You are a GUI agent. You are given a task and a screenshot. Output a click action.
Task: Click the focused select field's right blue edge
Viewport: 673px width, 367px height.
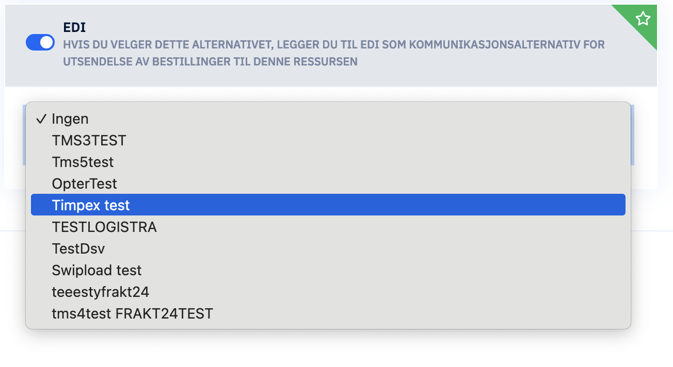coord(632,135)
